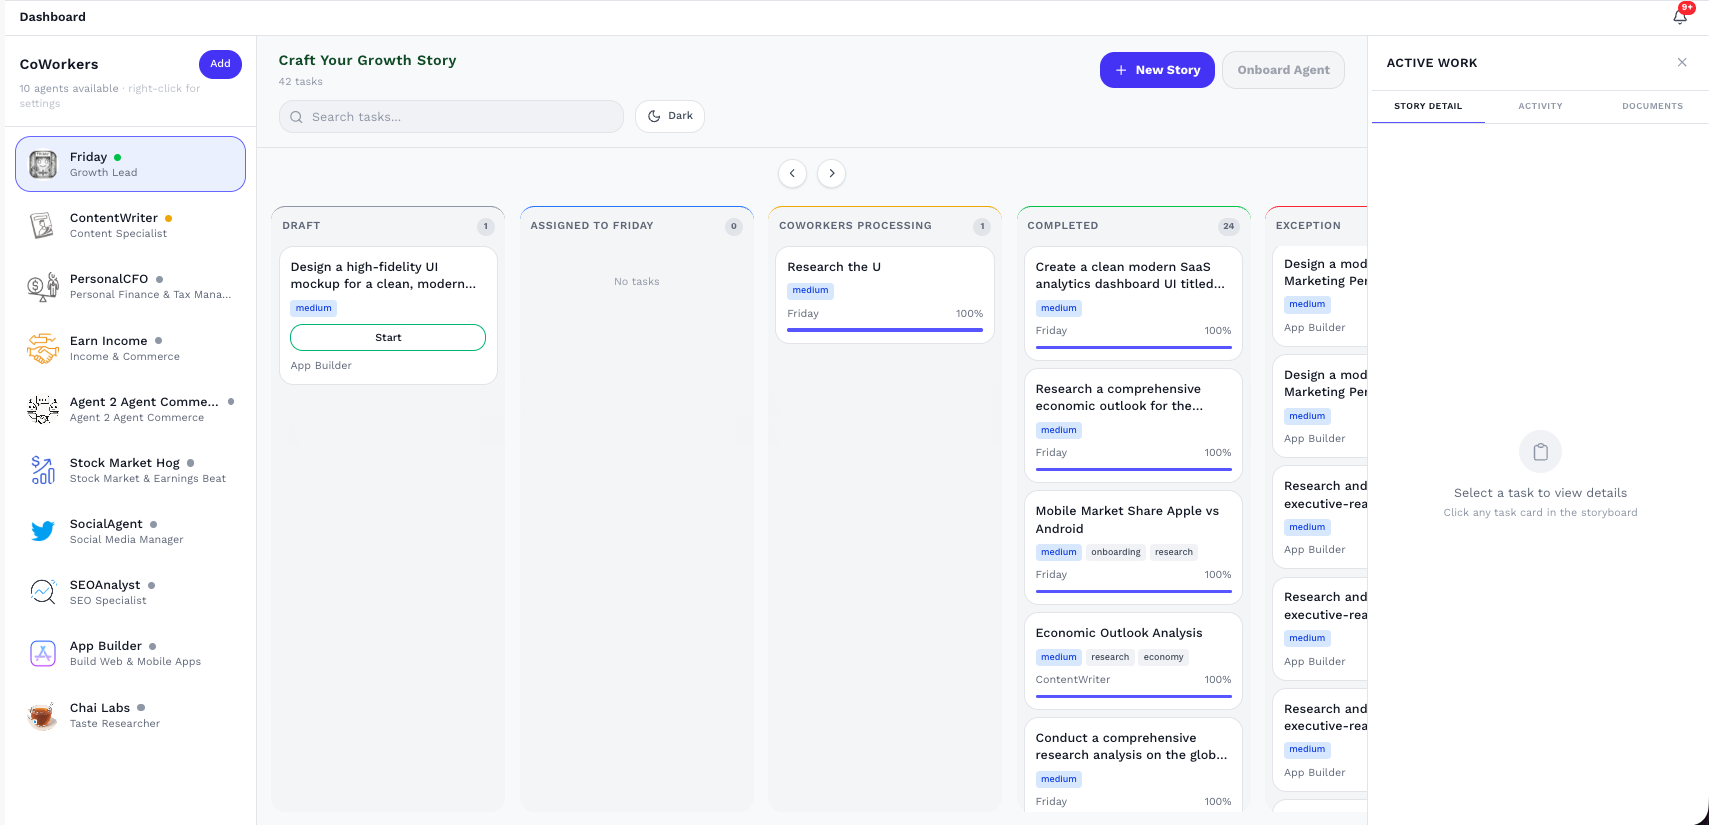Click the SEOAnalyst magnifier icon

pyautogui.click(x=43, y=592)
